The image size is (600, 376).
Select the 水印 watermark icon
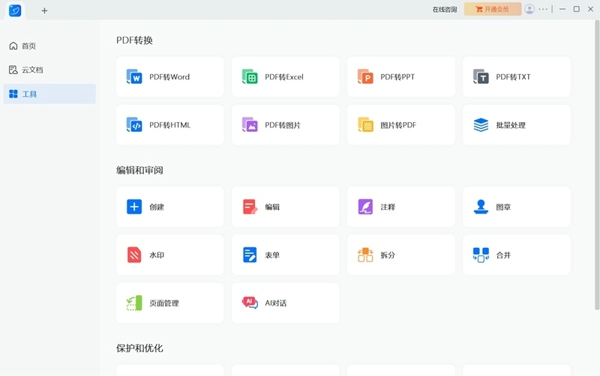coord(134,255)
